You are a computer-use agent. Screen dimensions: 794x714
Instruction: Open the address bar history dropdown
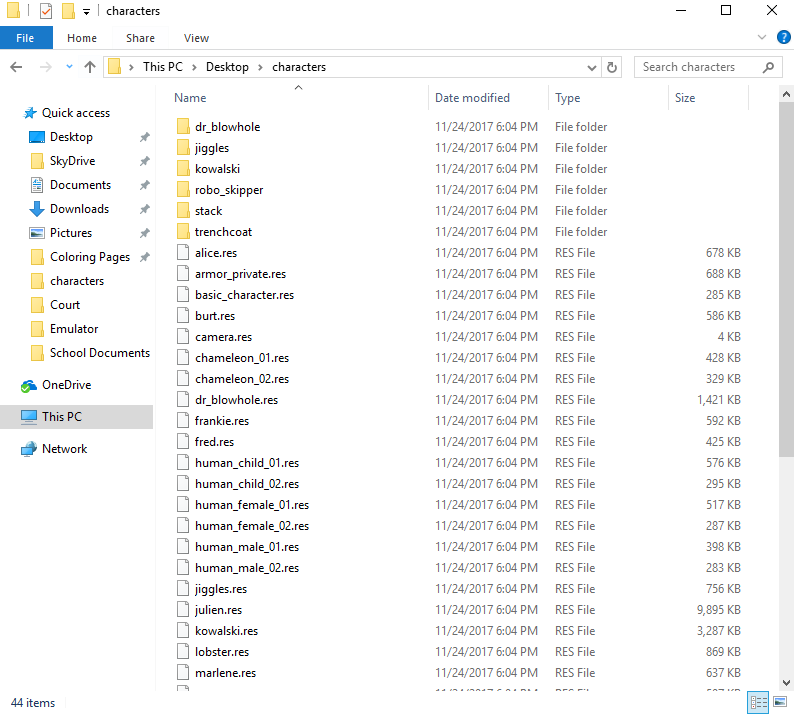click(591, 67)
